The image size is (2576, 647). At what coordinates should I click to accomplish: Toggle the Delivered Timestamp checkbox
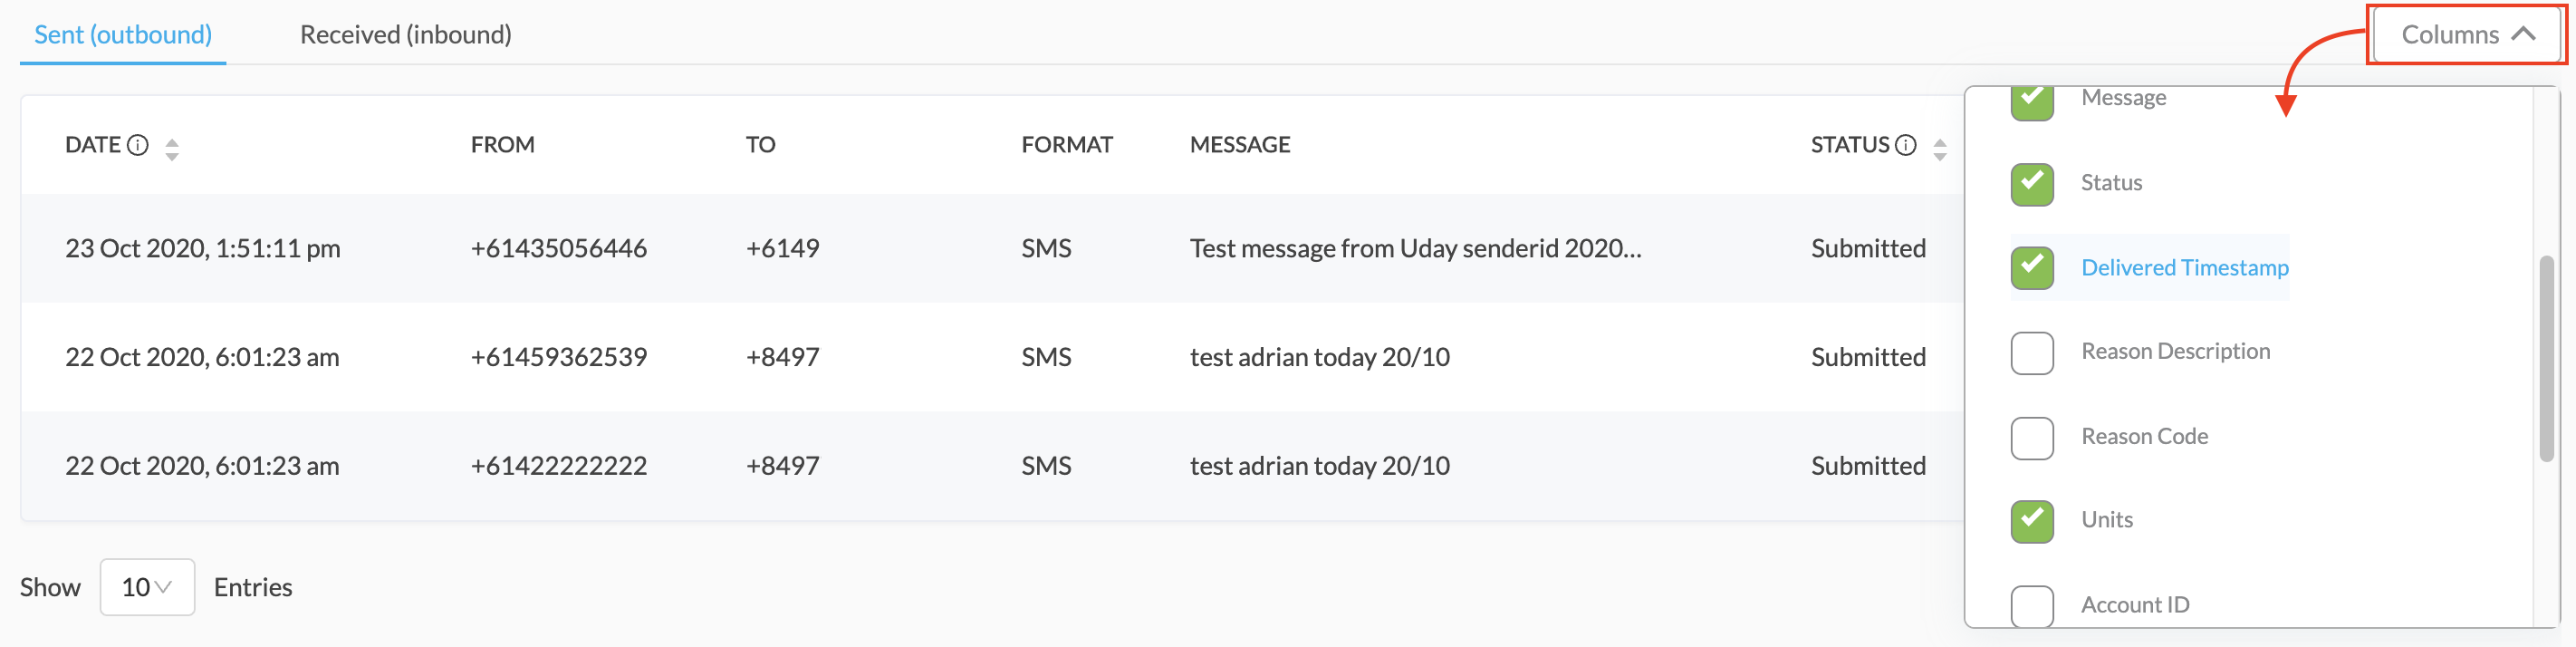point(2032,268)
